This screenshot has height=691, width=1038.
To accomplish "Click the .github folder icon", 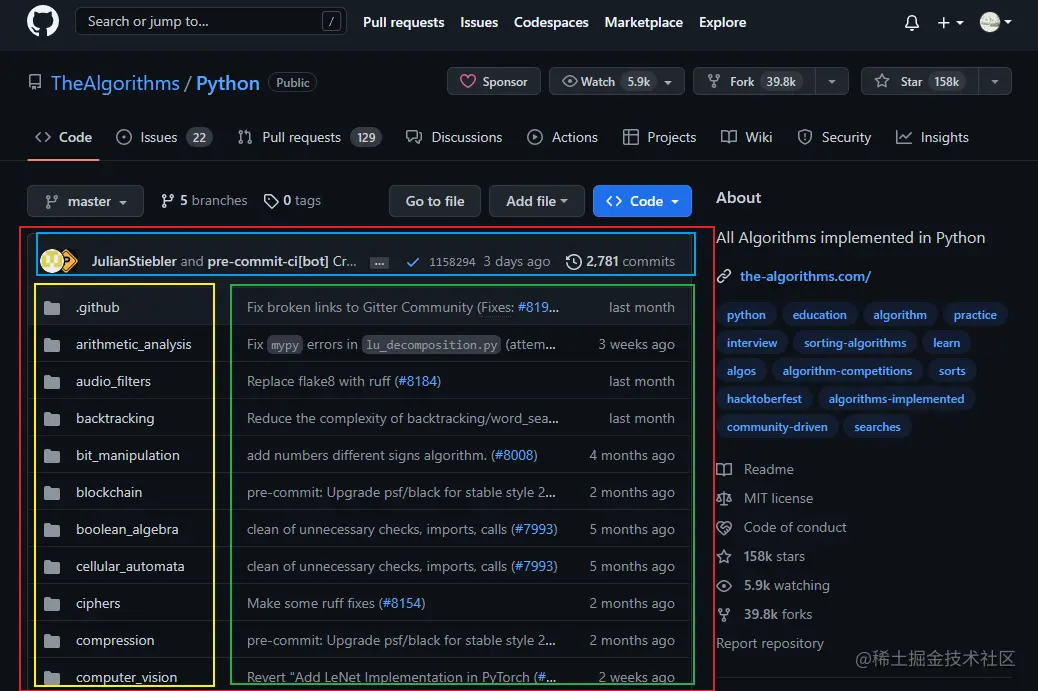I will [x=53, y=307].
